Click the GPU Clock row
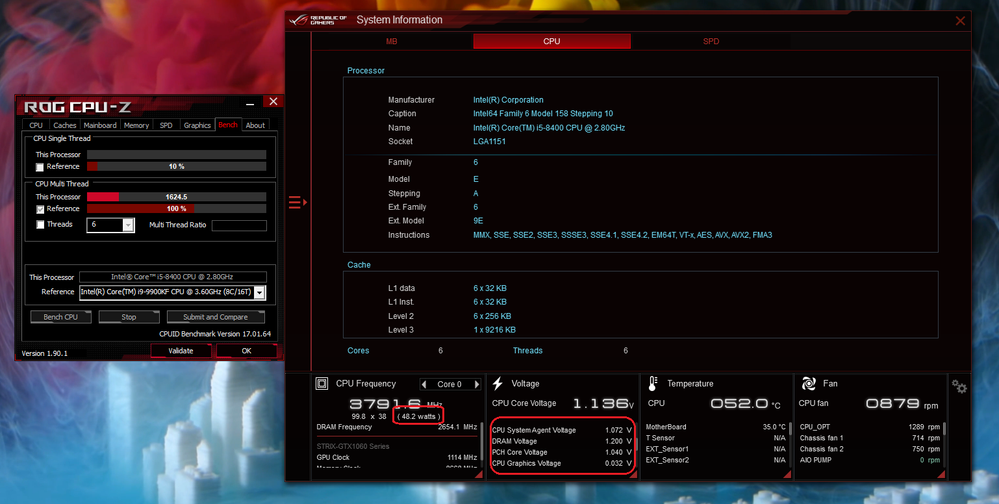This screenshot has width=999, height=504. point(397,457)
